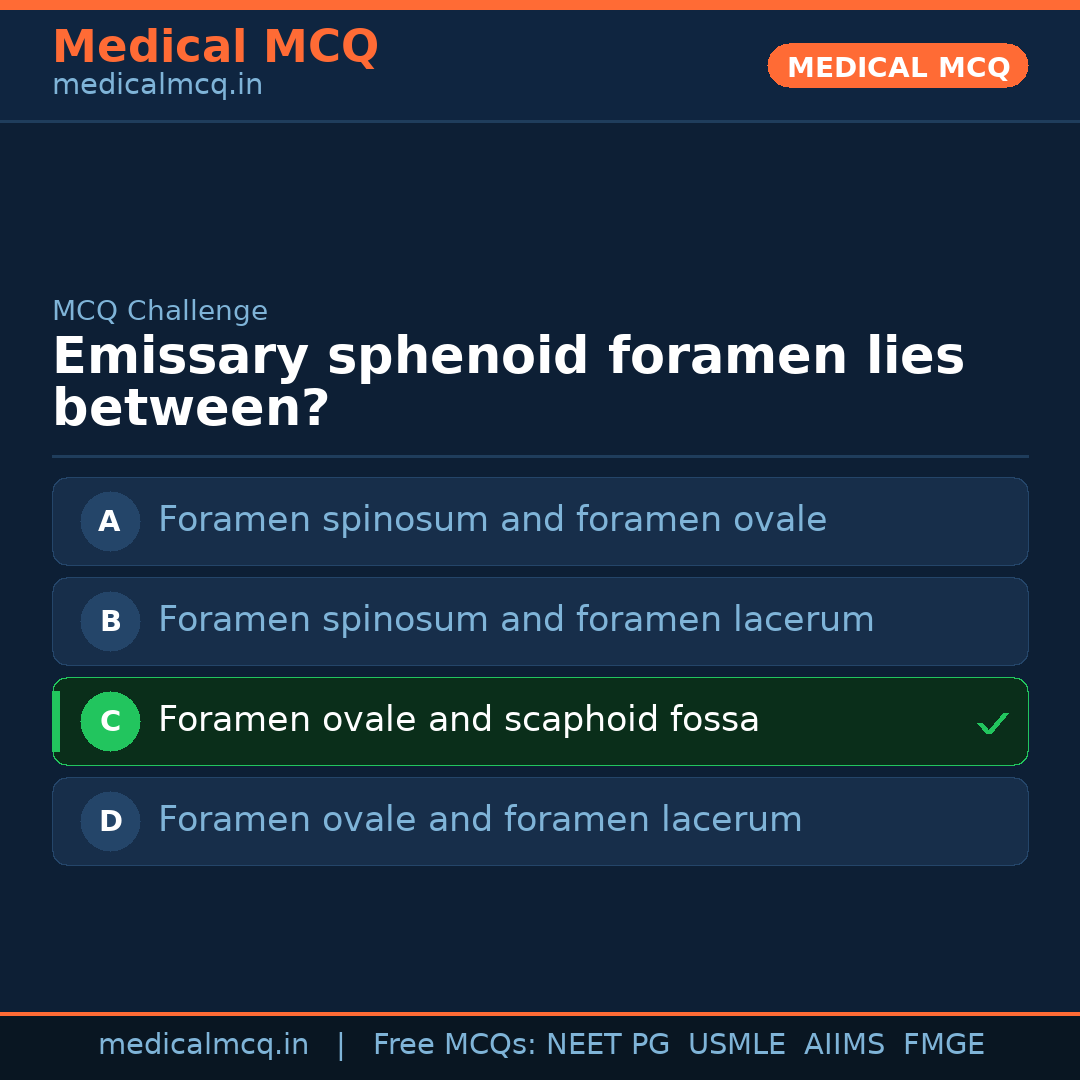Click 'Foramen ovale and scaphoid fossa' answer text
The height and width of the screenshot is (1080, 1080).
[458, 720]
